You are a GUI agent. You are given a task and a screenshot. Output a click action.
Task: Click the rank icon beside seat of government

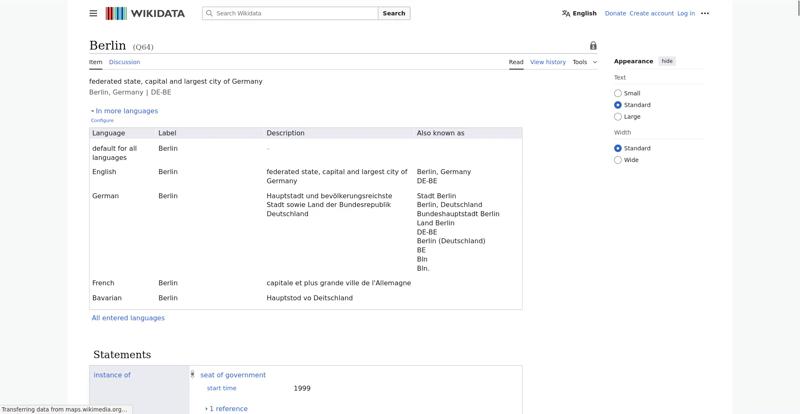[192, 375]
